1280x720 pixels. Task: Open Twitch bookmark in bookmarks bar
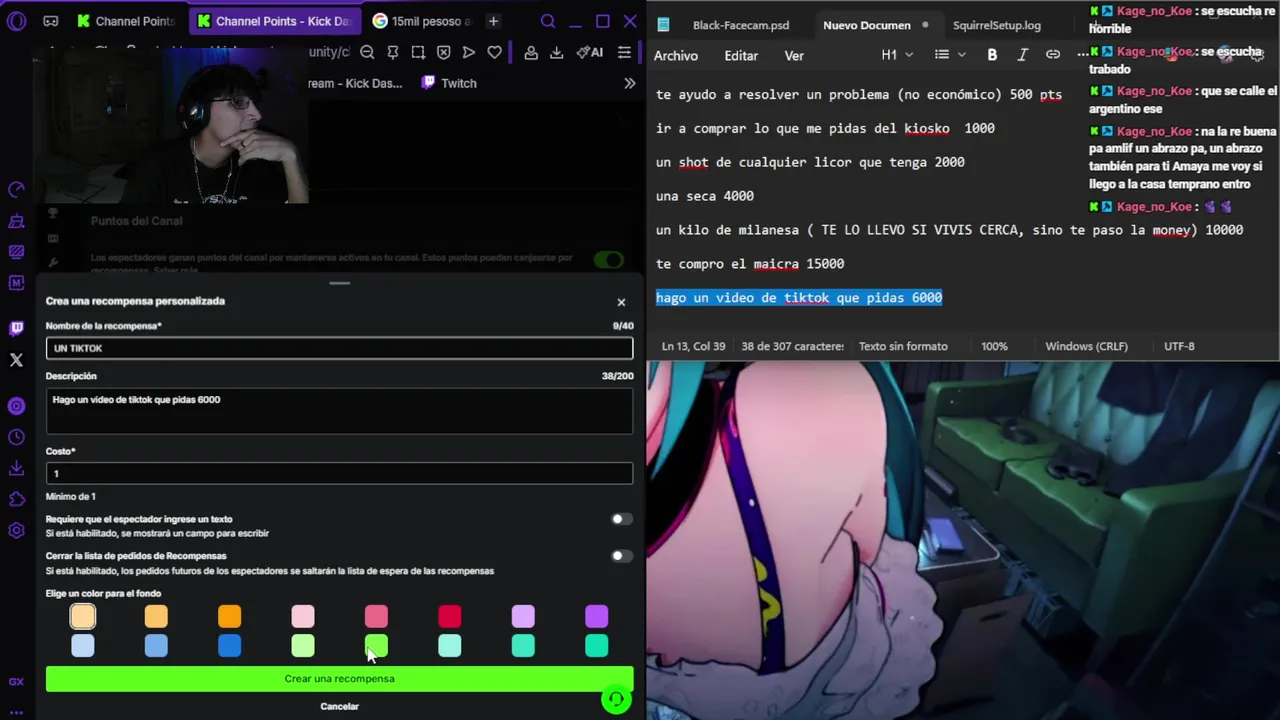click(448, 83)
